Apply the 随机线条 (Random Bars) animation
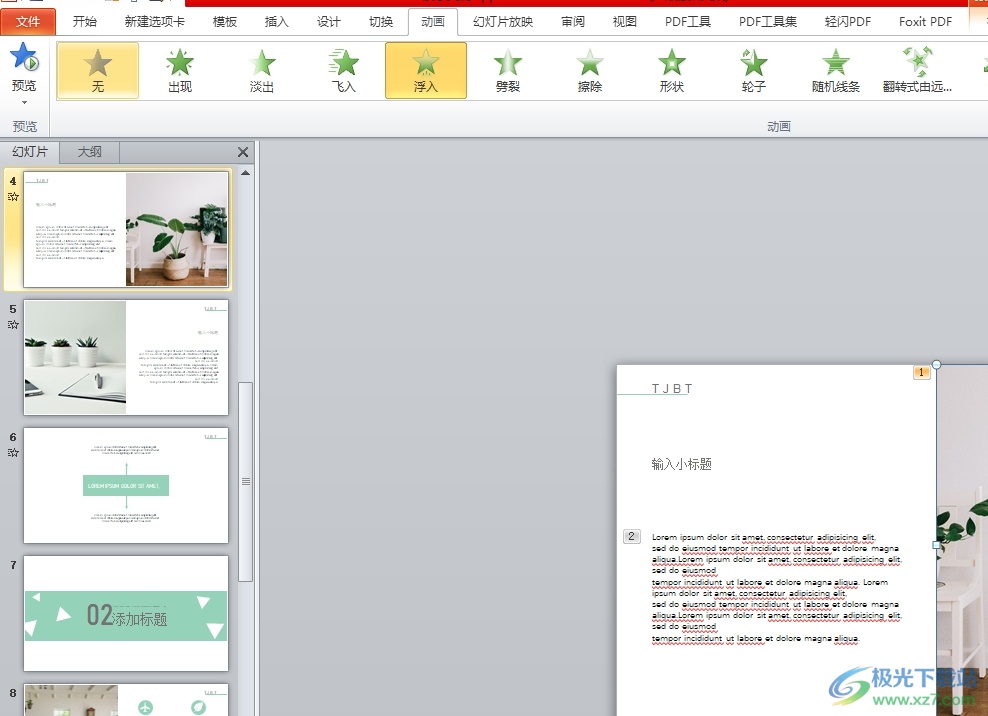The width and height of the screenshot is (988, 716). pos(836,70)
